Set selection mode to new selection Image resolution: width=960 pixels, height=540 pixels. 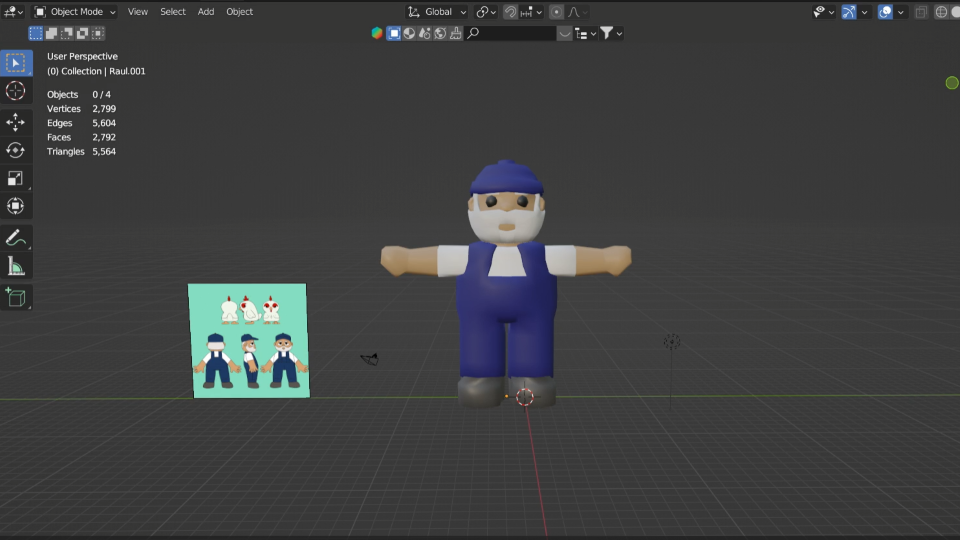click(x=36, y=33)
